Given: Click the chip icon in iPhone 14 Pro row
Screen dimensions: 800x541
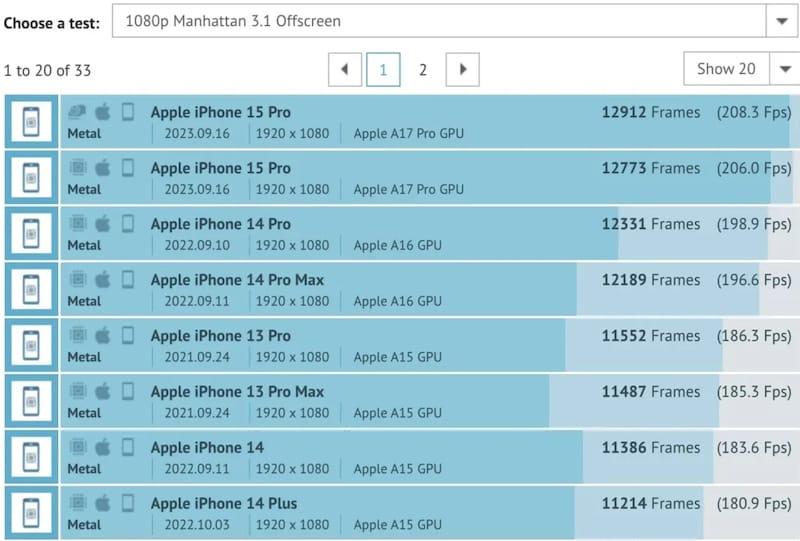Looking at the screenshot, I should [x=78, y=223].
